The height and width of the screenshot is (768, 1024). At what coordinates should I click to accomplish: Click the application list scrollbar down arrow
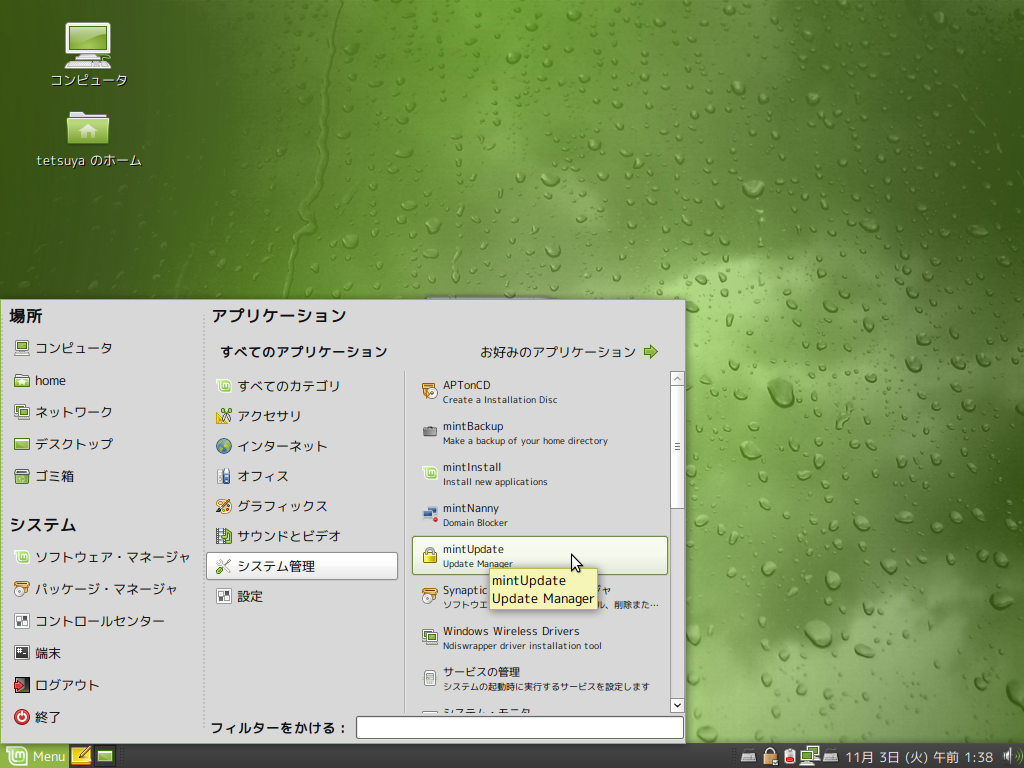tap(677, 705)
